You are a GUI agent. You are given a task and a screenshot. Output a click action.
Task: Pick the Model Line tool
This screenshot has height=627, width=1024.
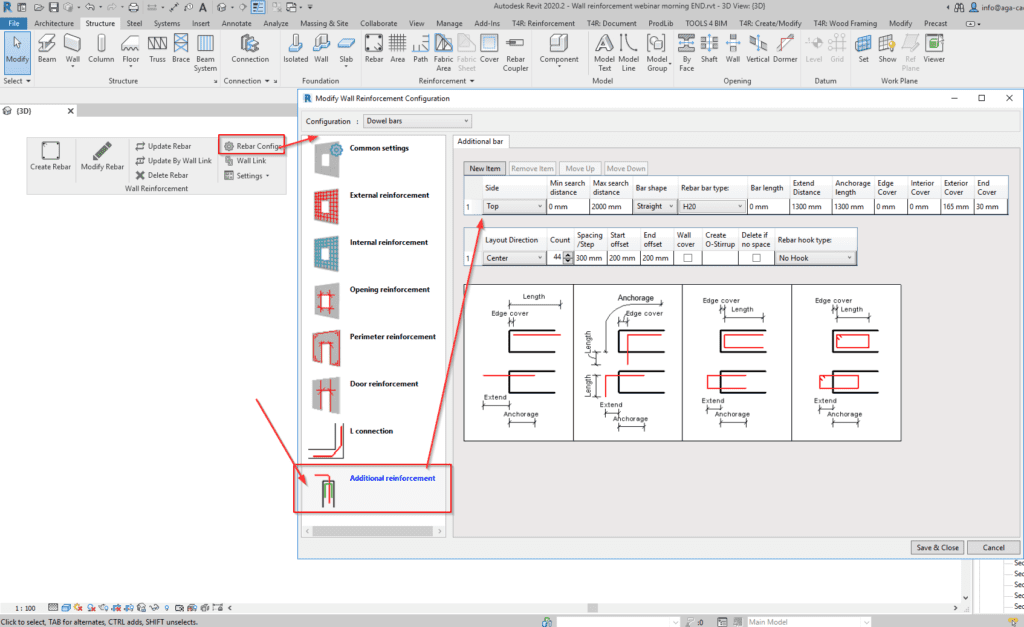(628, 53)
